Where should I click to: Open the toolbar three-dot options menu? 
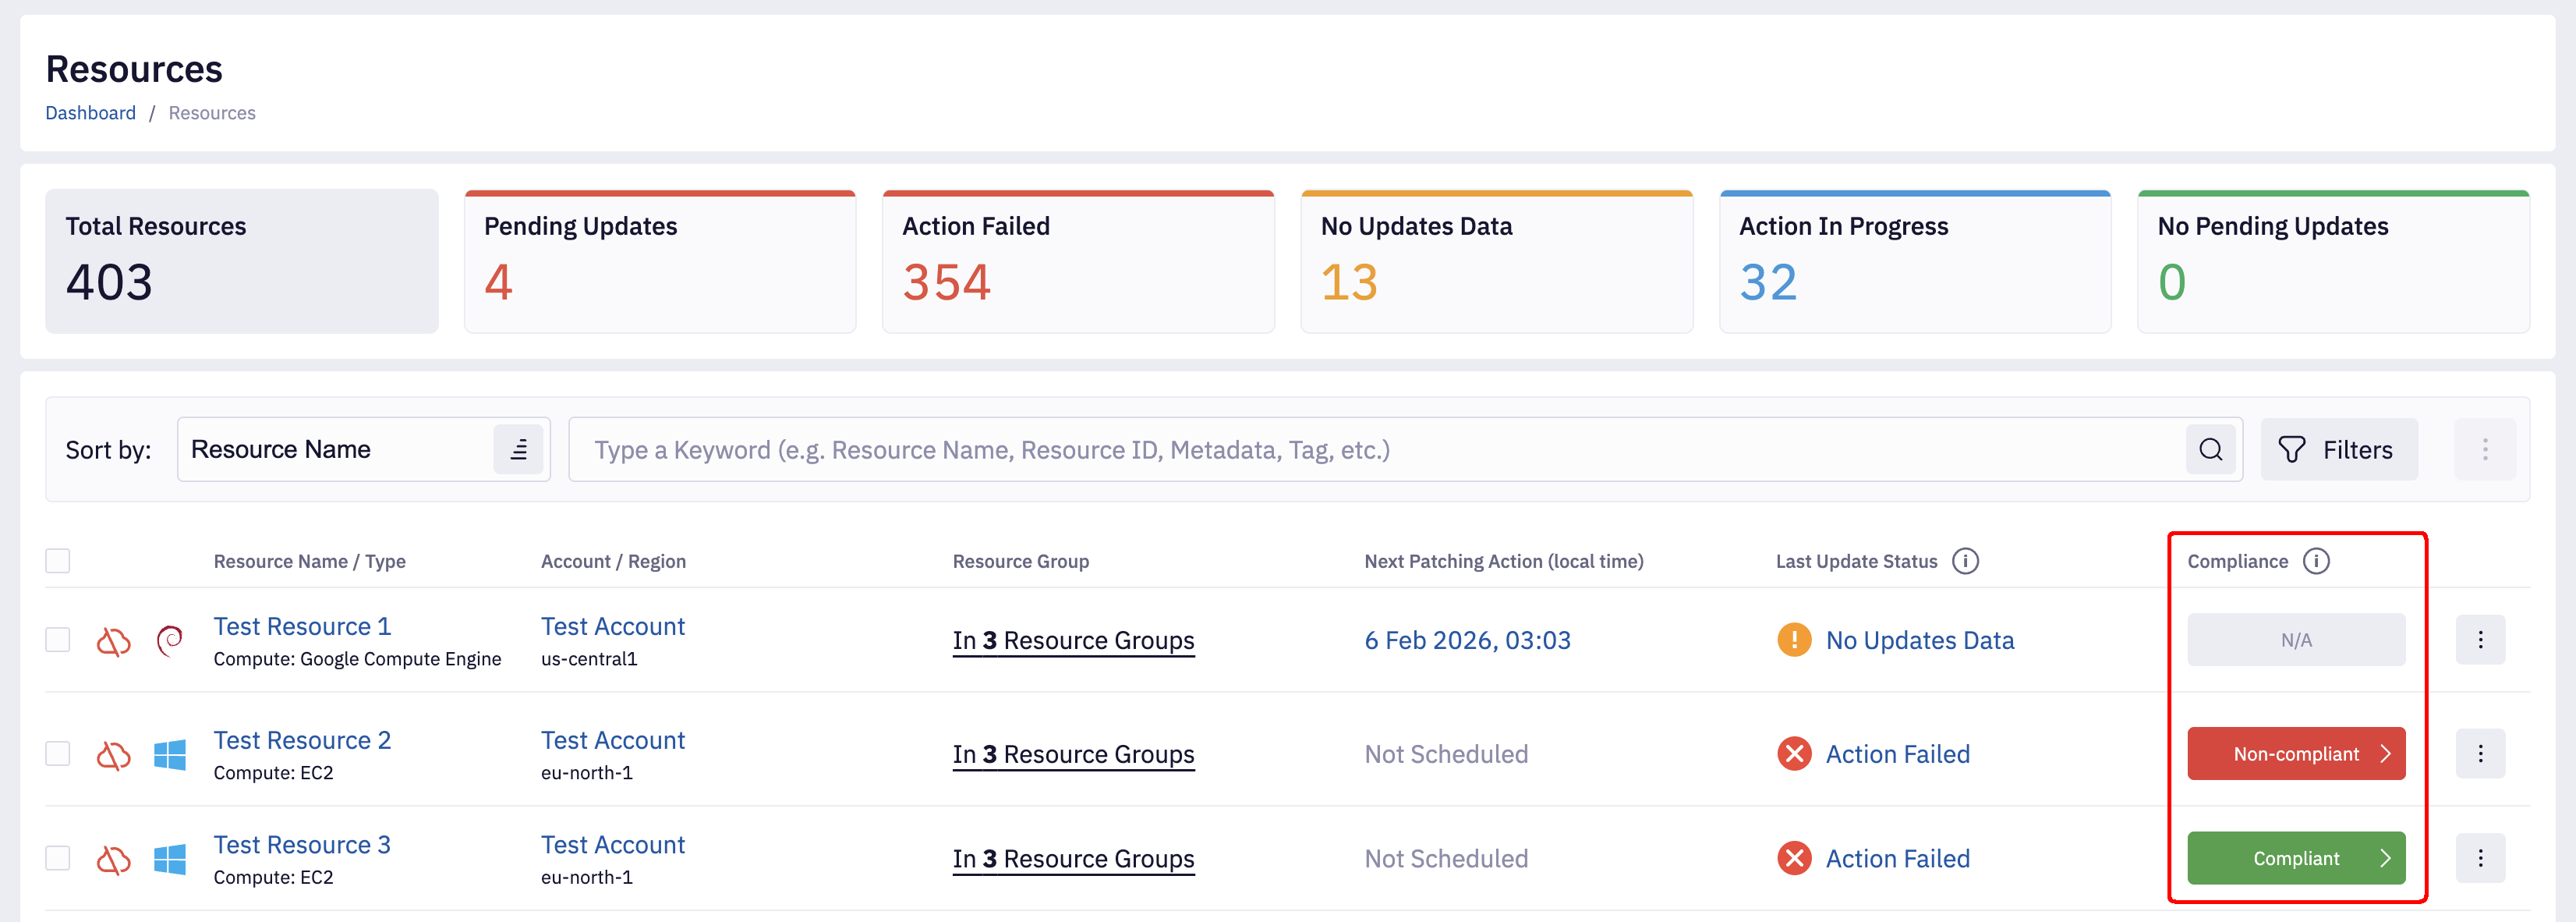coord(2484,449)
